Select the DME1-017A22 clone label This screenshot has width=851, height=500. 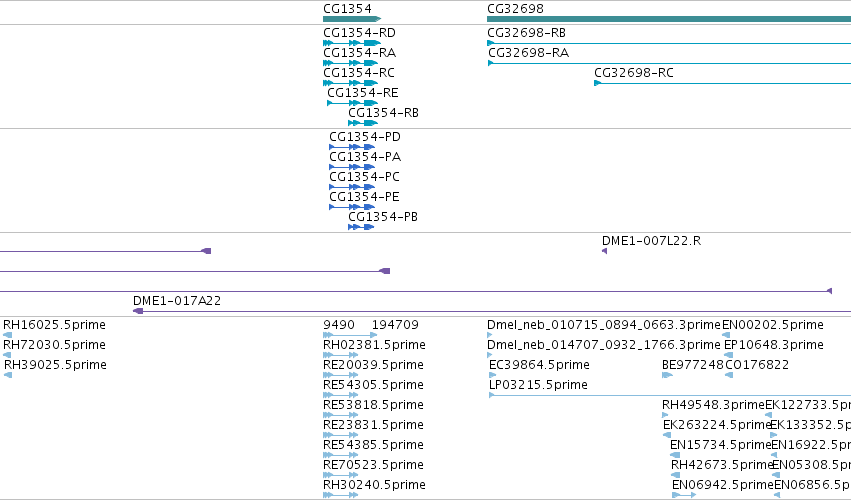tap(177, 301)
